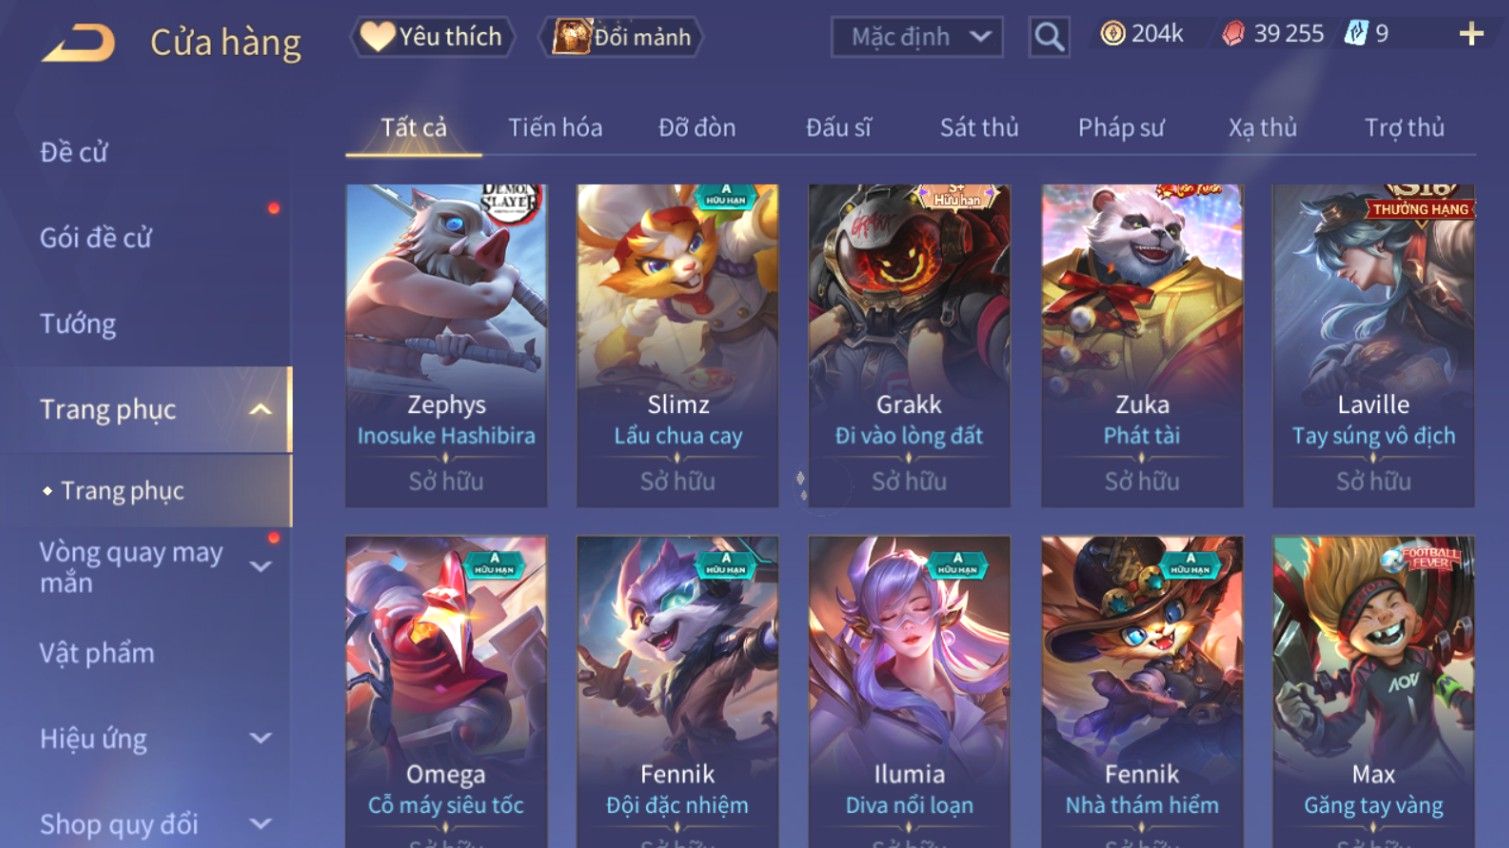1509x848 pixels.
Task: Switch to the Pháp sư tab
Action: [1121, 128]
